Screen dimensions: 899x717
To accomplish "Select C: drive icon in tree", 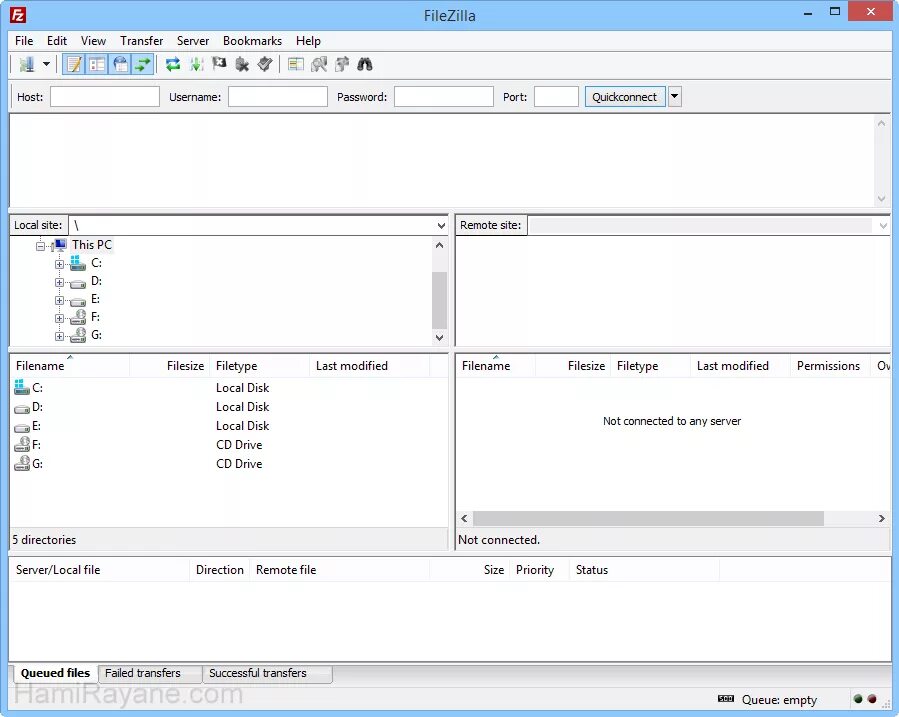I will click(x=77, y=263).
